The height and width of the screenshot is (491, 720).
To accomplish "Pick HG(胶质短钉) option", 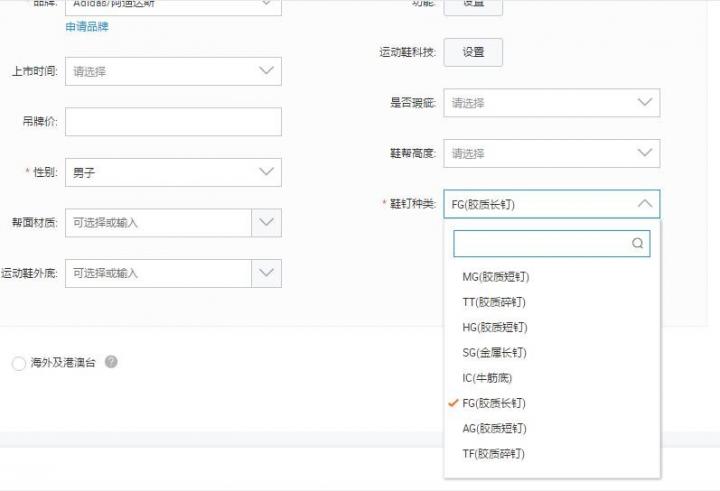I will pyautogui.click(x=494, y=327).
